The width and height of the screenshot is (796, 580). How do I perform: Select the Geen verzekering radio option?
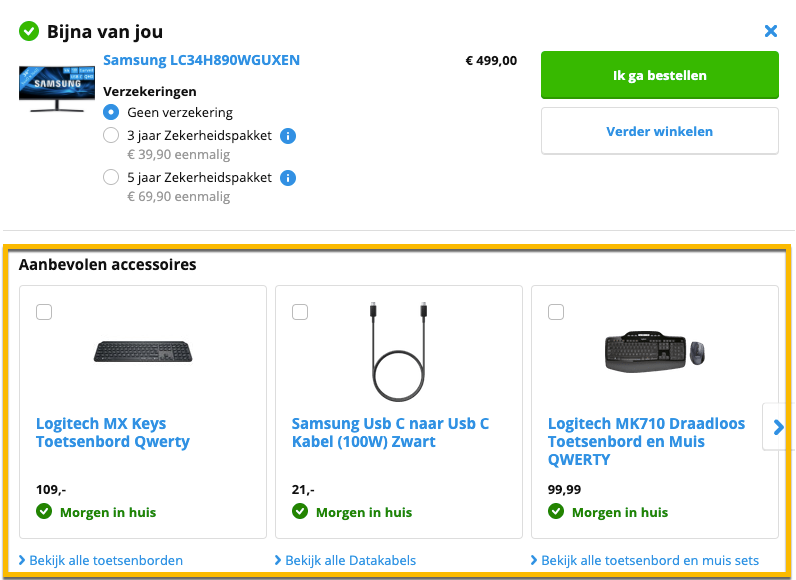111,112
